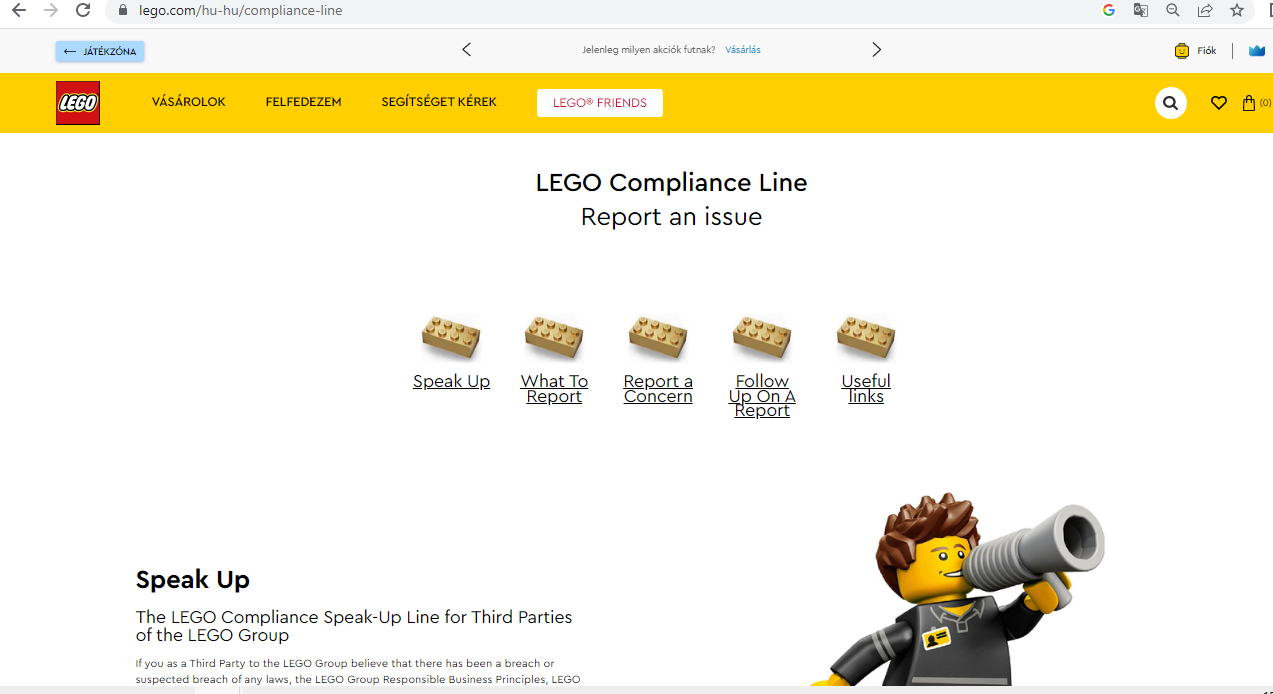Image resolution: width=1273 pixels, height=694 pixels.
Task: Click the blue VIP crown icon
Action: click(1257, 51)
